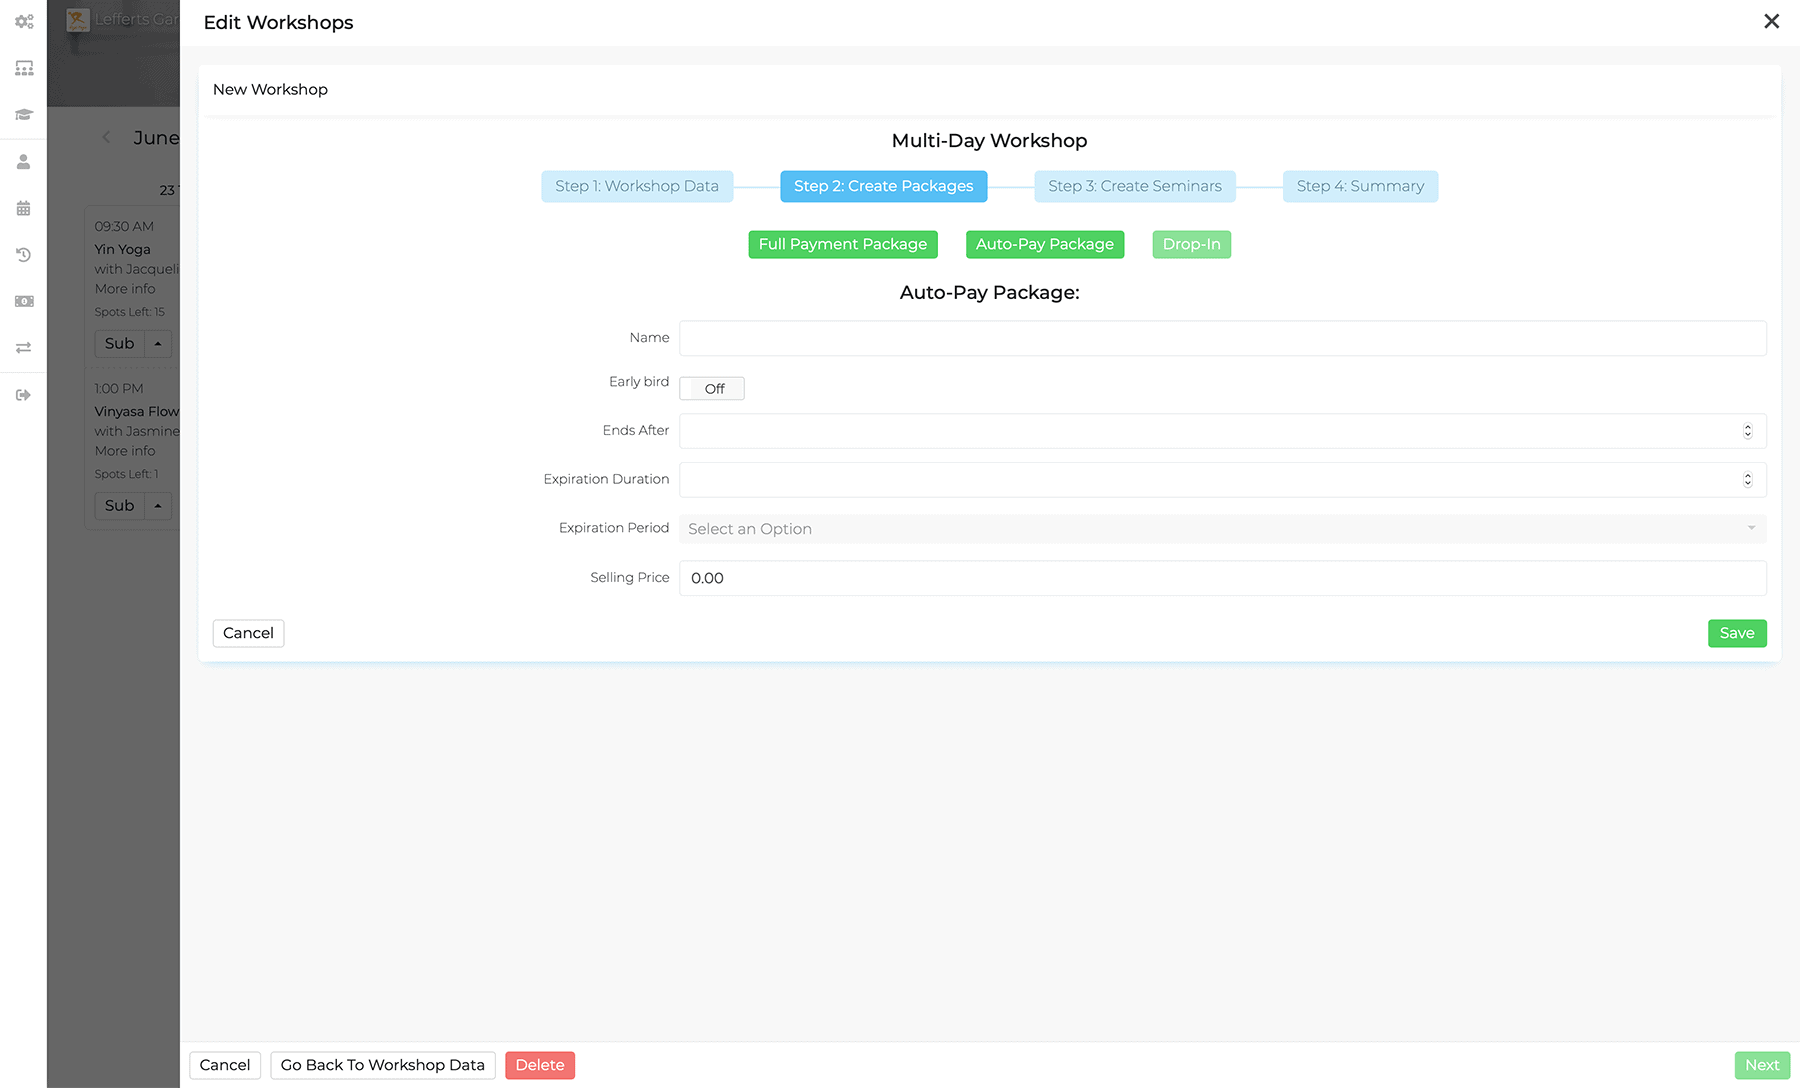The height and width of the screenshot is (1088, 1800).
Task: Click the New Workshop header
Action: click(x=270, y=89)
